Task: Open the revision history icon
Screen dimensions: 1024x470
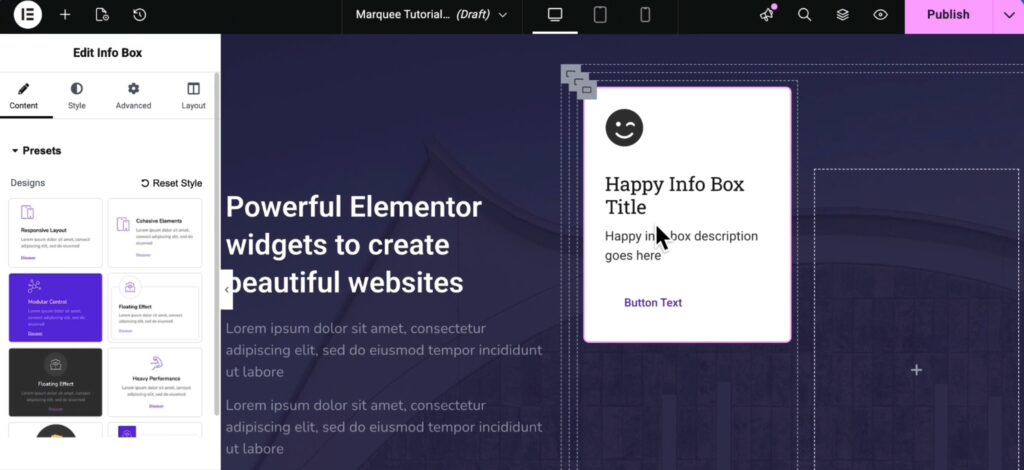Action: point(139,15)
